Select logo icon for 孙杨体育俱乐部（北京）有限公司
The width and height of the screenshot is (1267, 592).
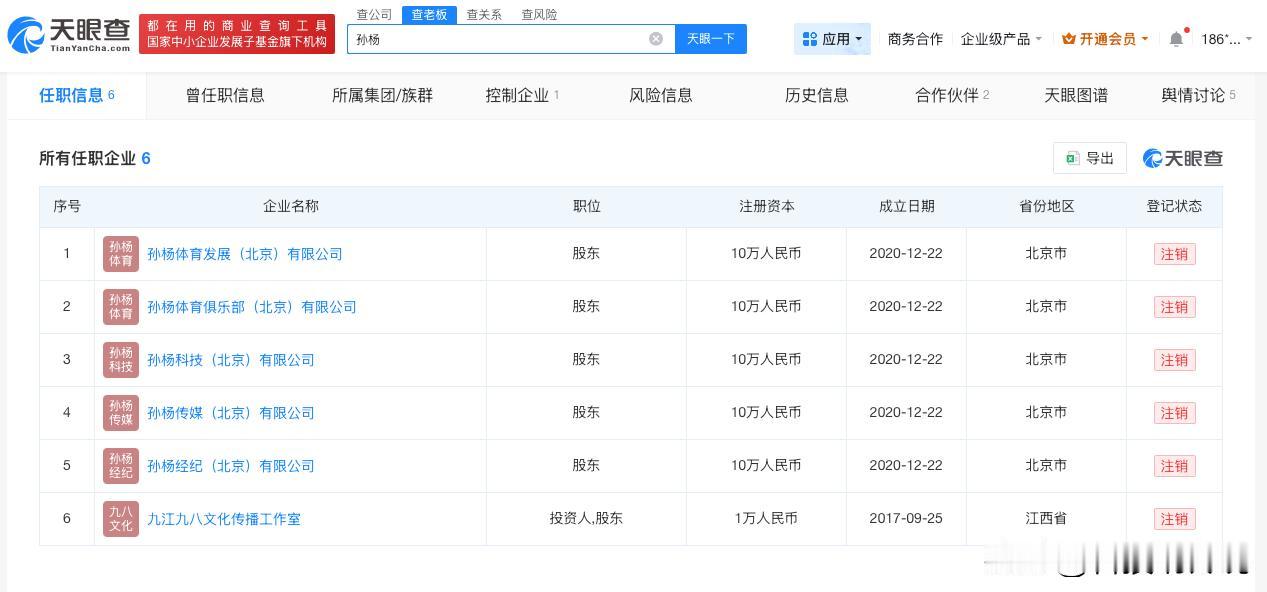(121, 307)
